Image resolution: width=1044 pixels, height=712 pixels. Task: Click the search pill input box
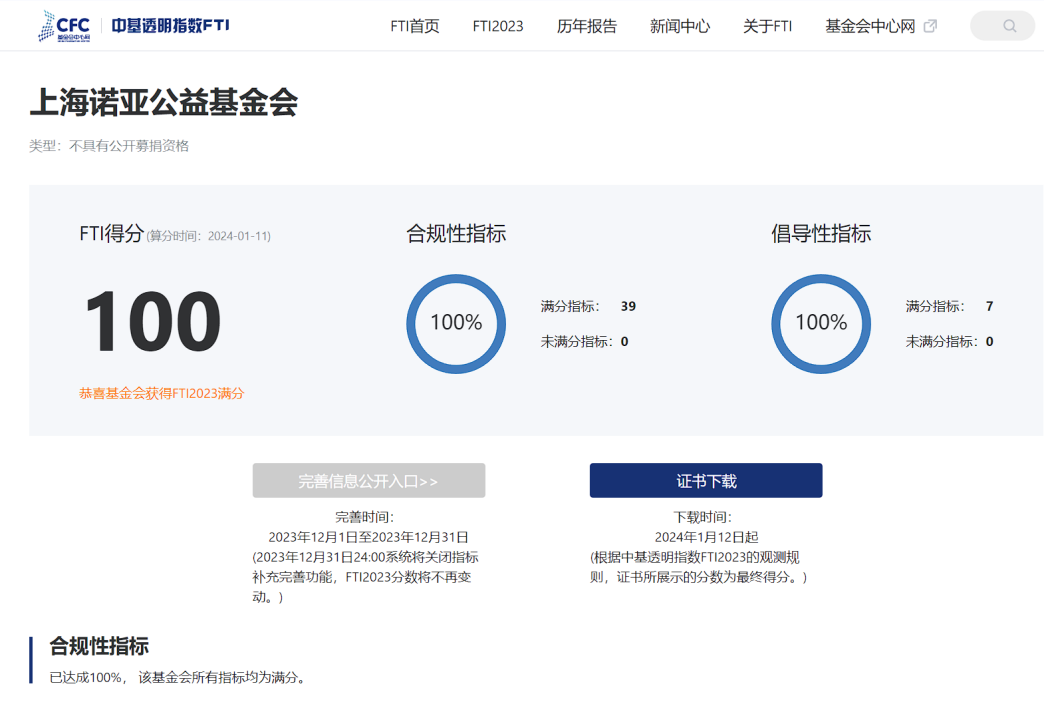(1003, 26)
